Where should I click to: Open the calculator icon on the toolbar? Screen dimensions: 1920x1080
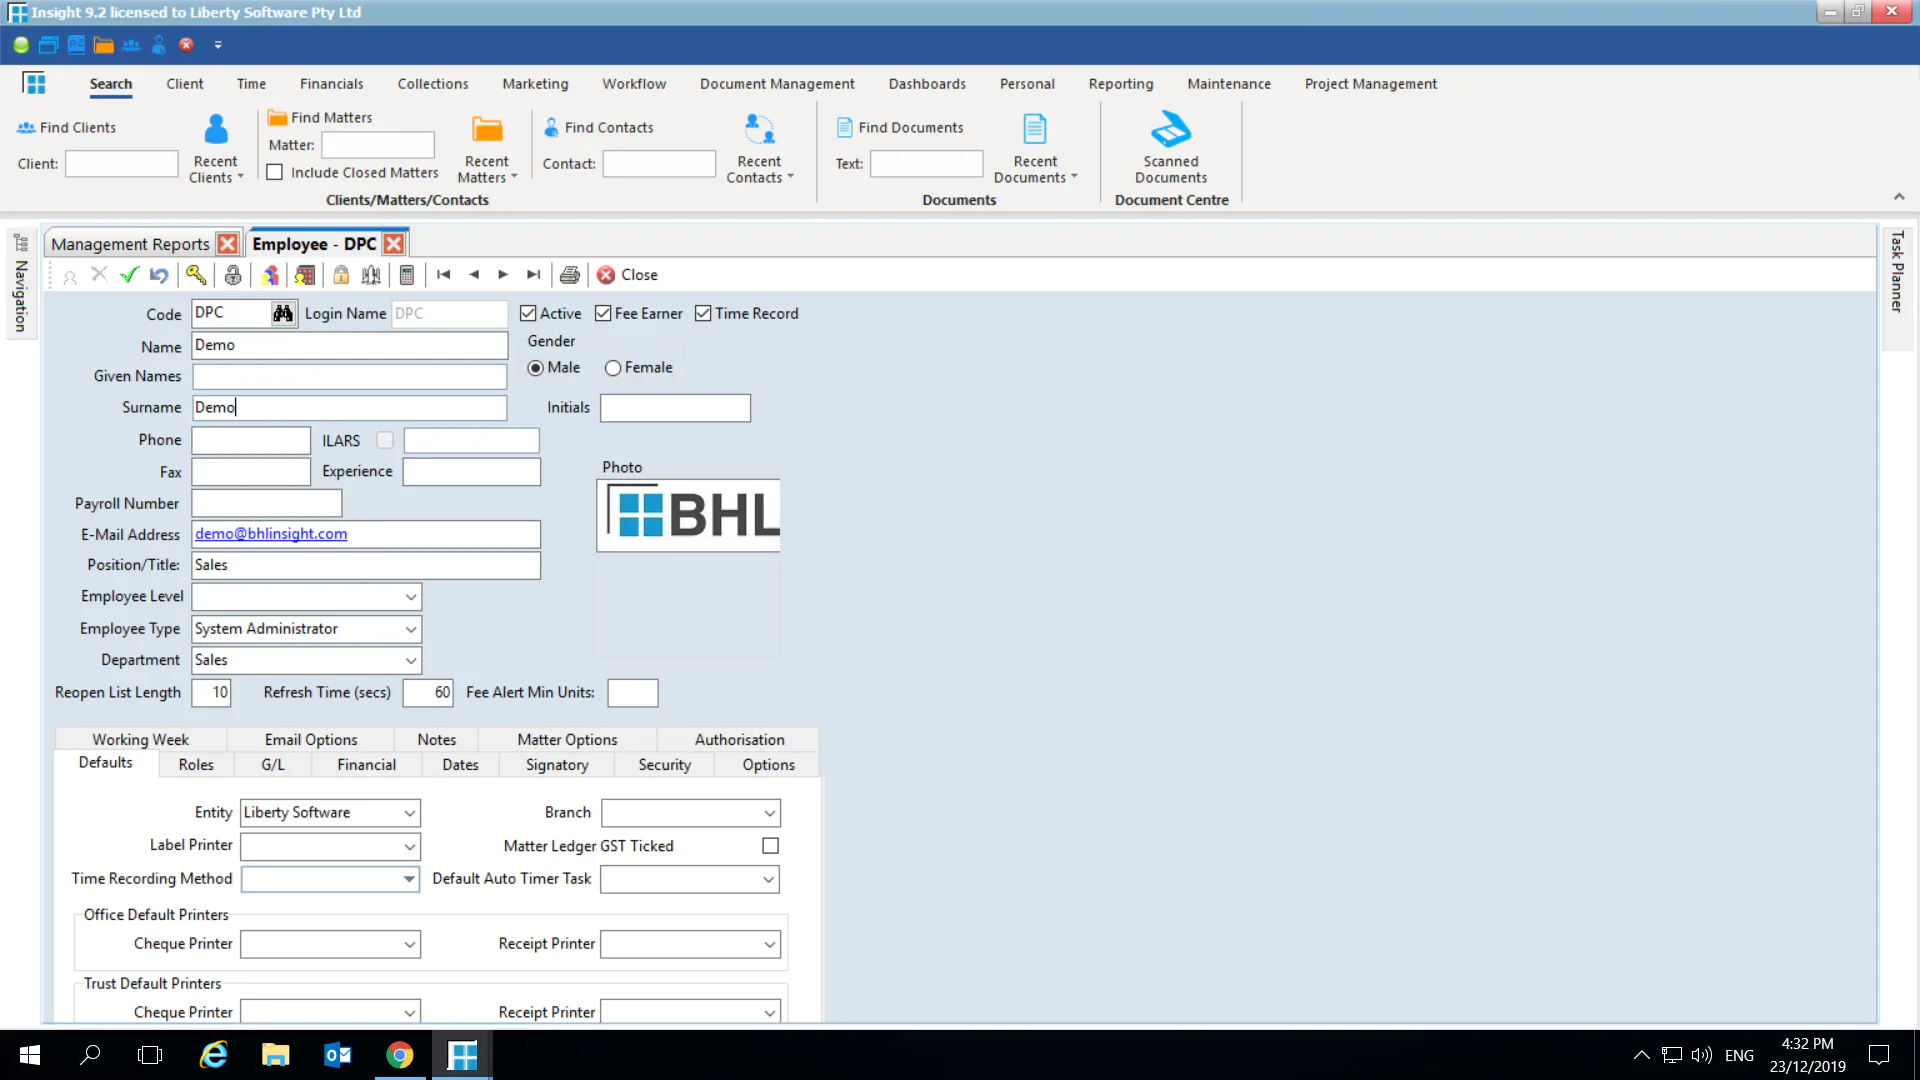pos(406,274)
